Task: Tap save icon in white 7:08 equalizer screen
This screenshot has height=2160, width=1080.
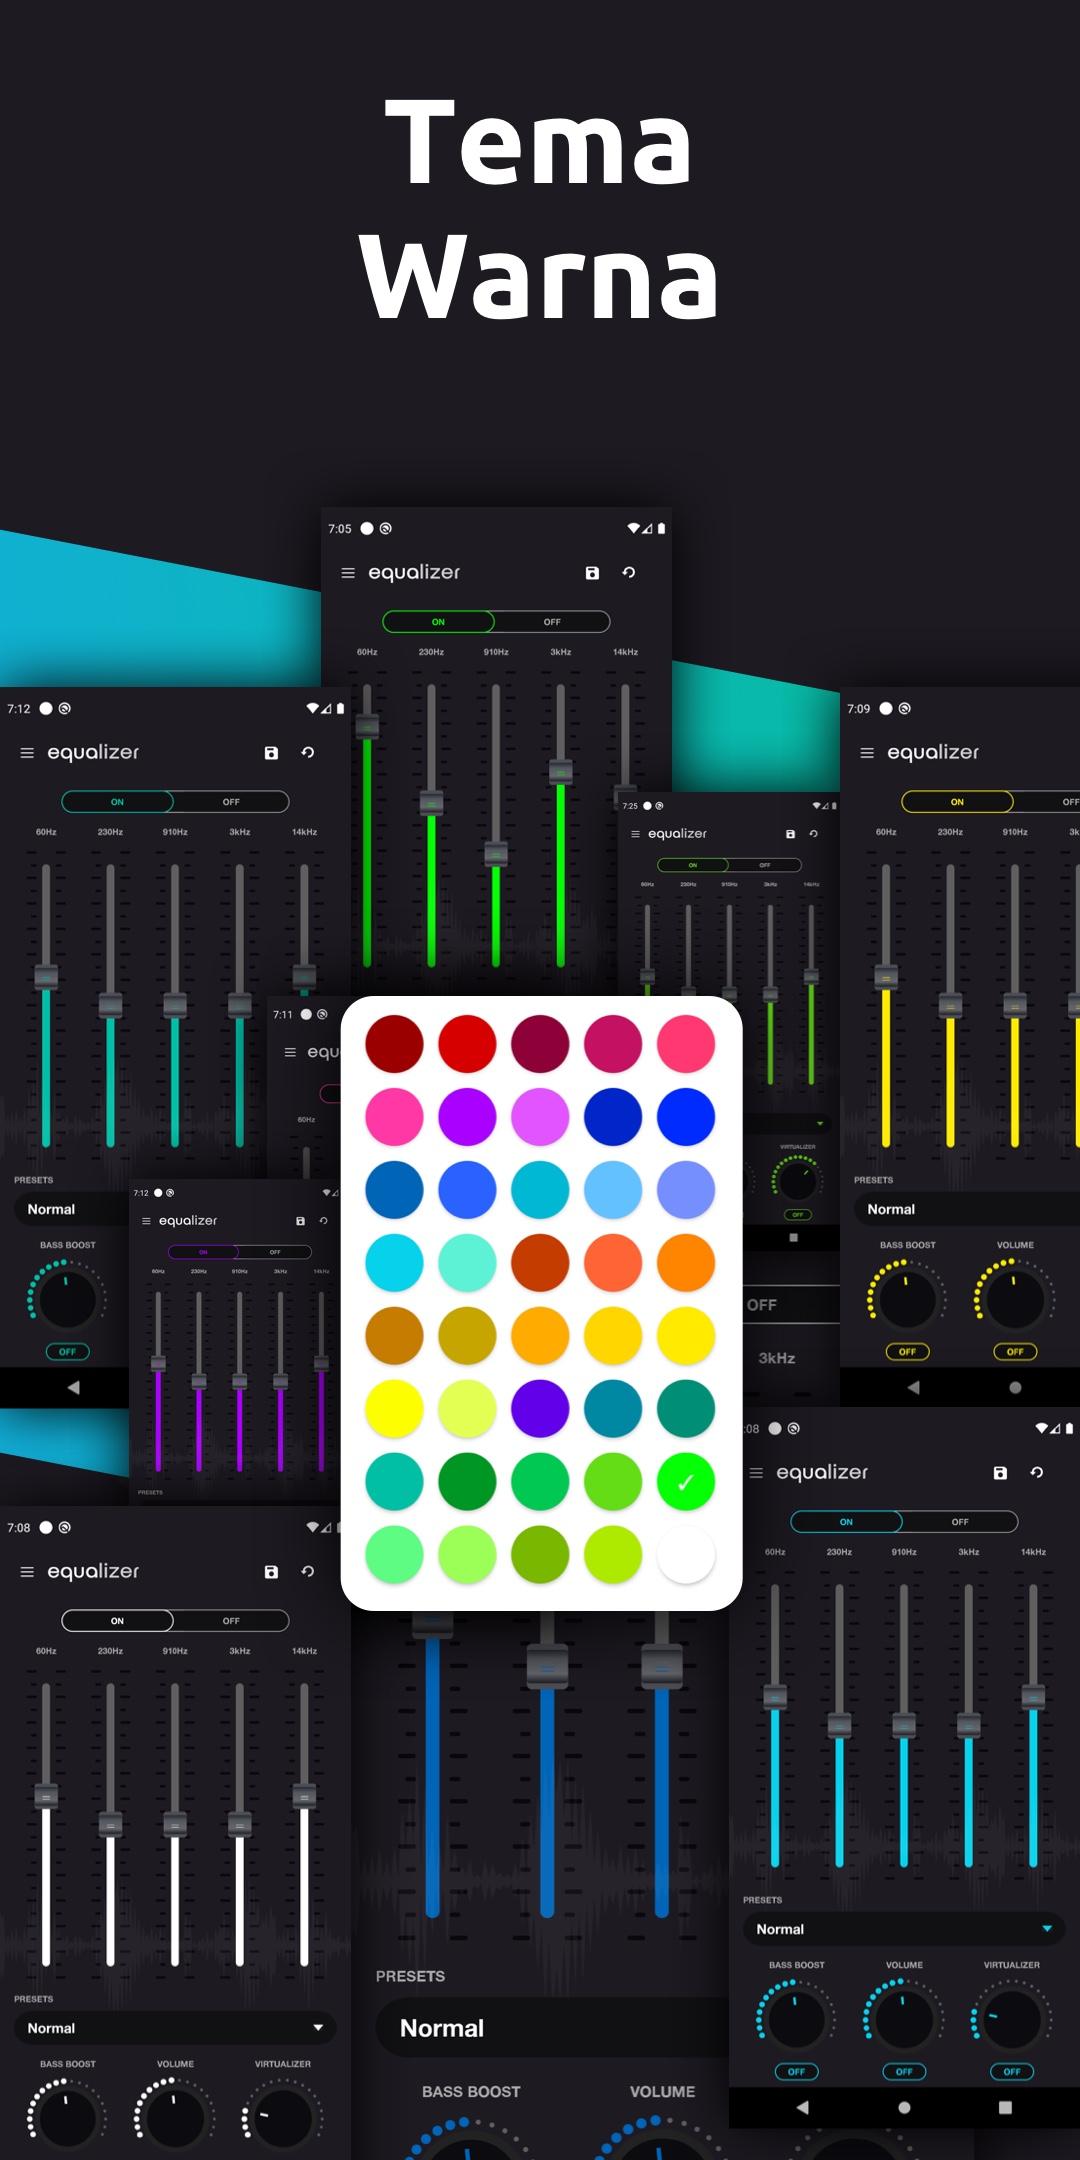Action: (271, 1572)
